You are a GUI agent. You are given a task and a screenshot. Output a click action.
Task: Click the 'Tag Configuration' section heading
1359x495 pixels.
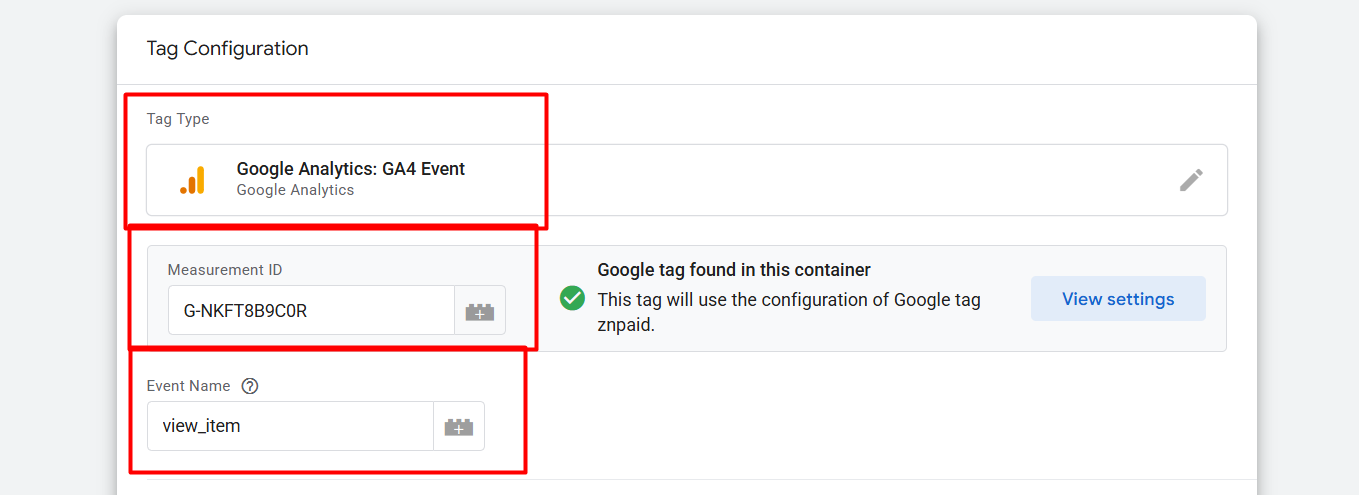(x=227, y=48)
